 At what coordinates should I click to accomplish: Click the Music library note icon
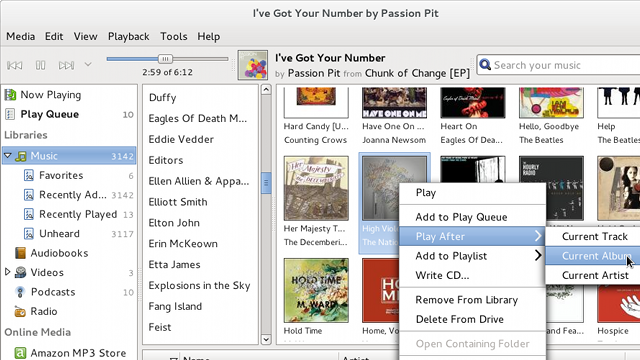21,156
